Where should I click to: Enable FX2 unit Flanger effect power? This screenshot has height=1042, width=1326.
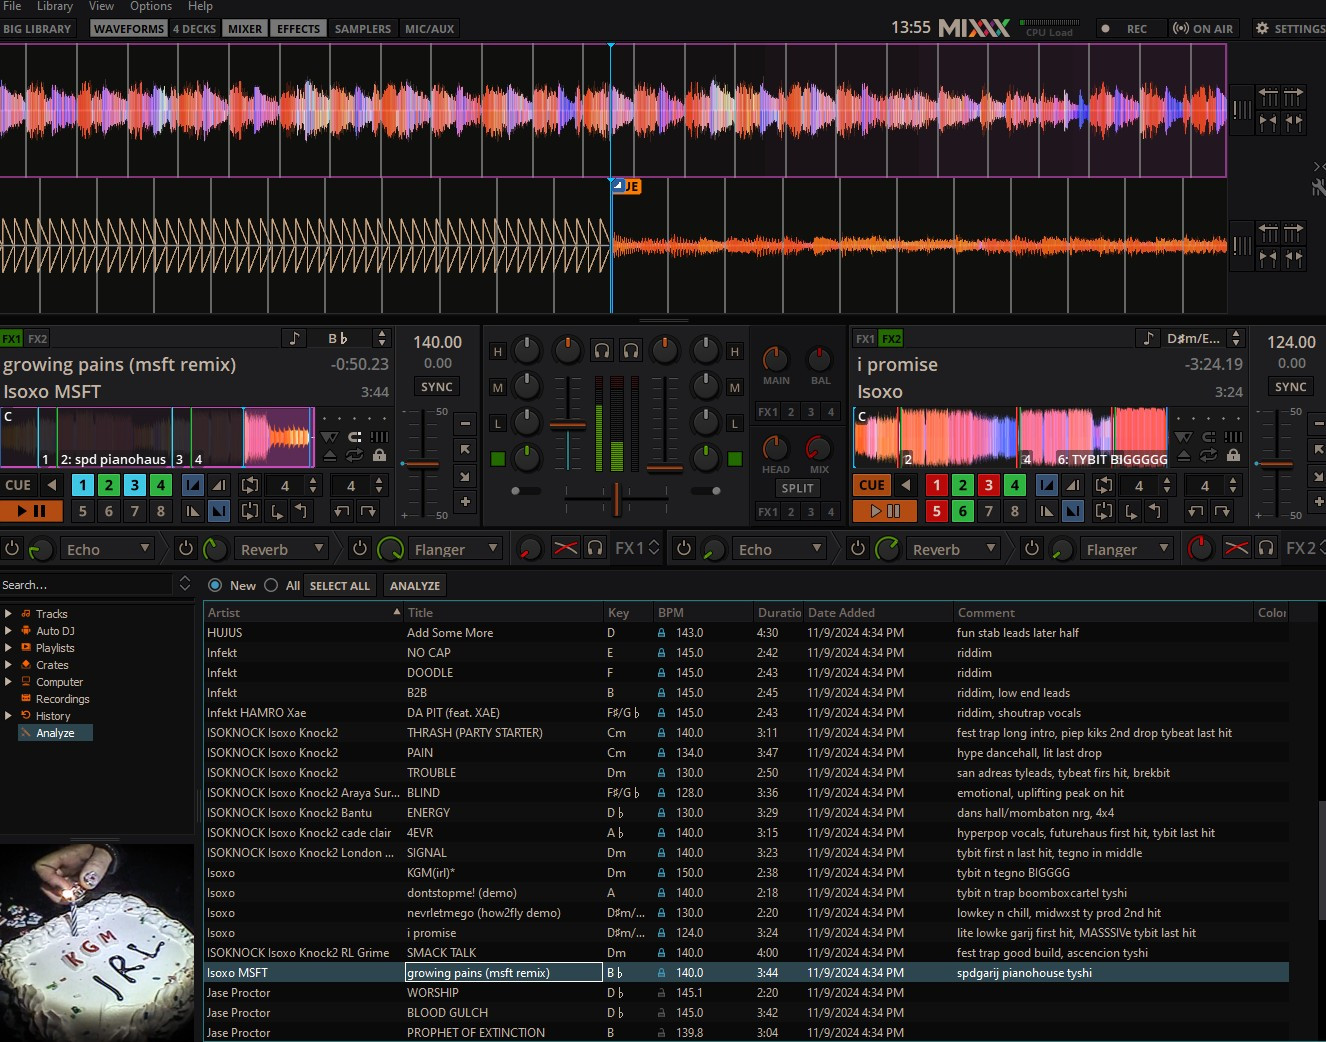pyautogui.click(x=1032, y=548)
